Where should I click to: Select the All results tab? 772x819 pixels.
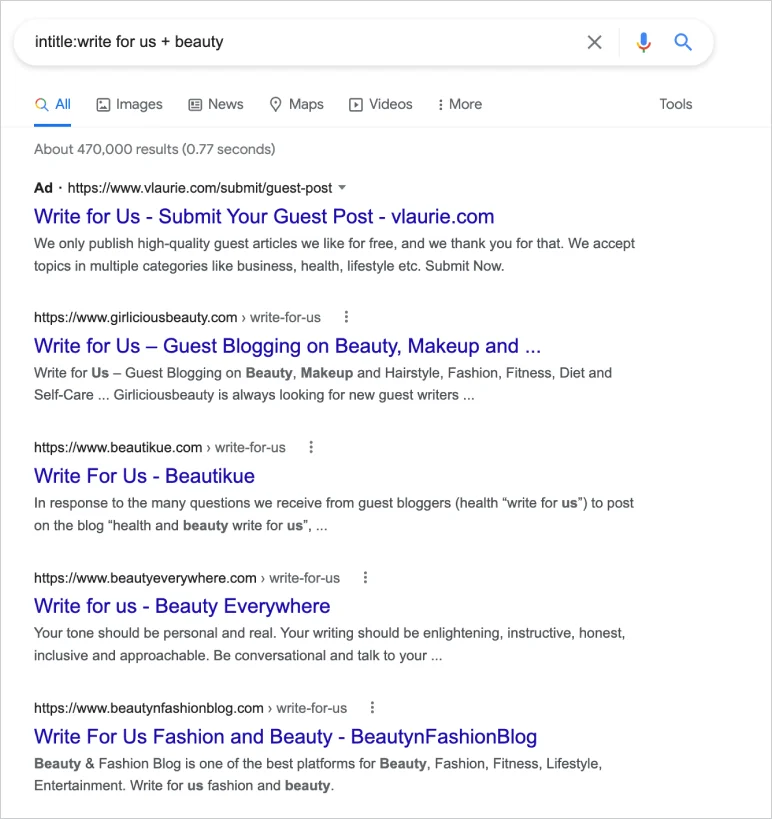tap(53, 104)
